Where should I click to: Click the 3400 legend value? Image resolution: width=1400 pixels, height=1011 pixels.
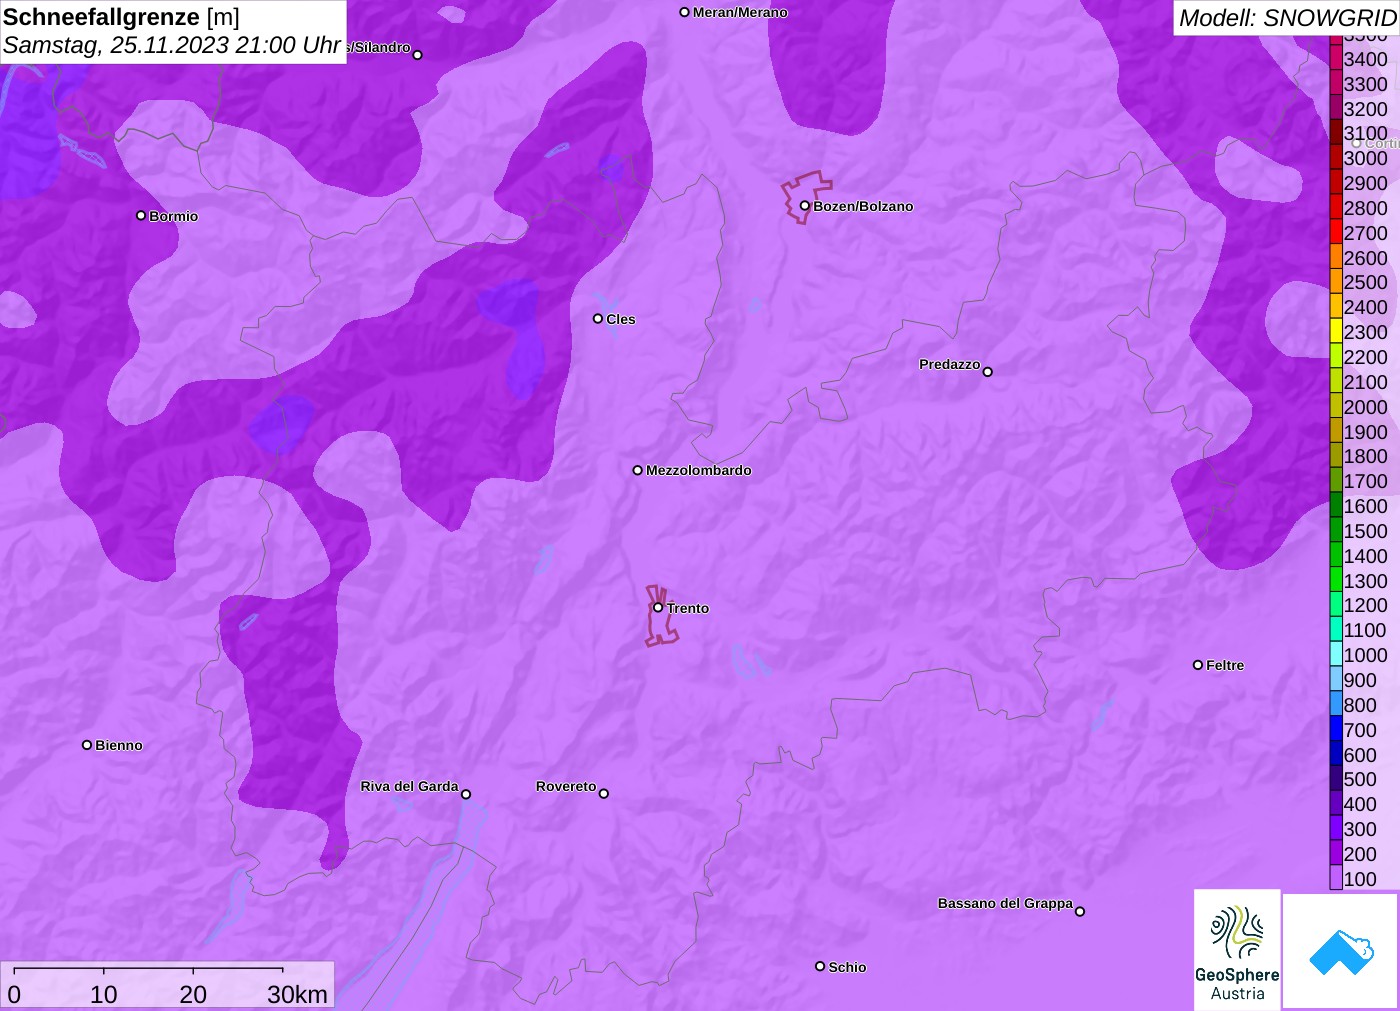(1365, 59)
